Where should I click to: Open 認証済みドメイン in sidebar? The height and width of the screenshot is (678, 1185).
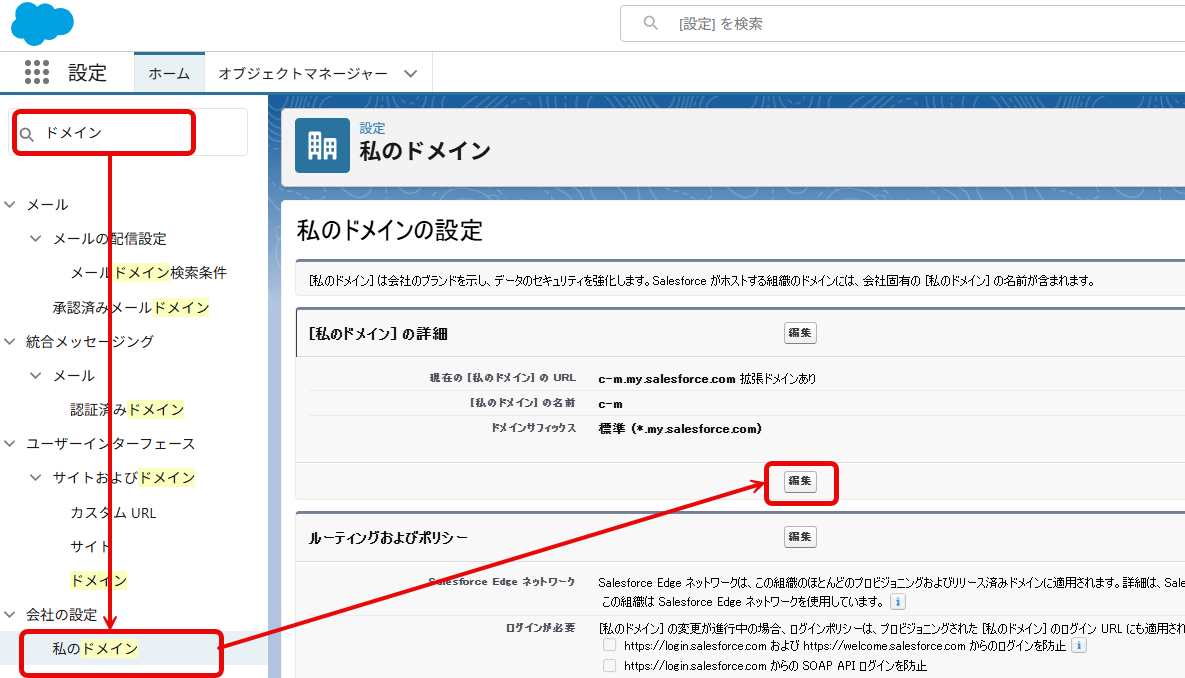pos(127,409)
